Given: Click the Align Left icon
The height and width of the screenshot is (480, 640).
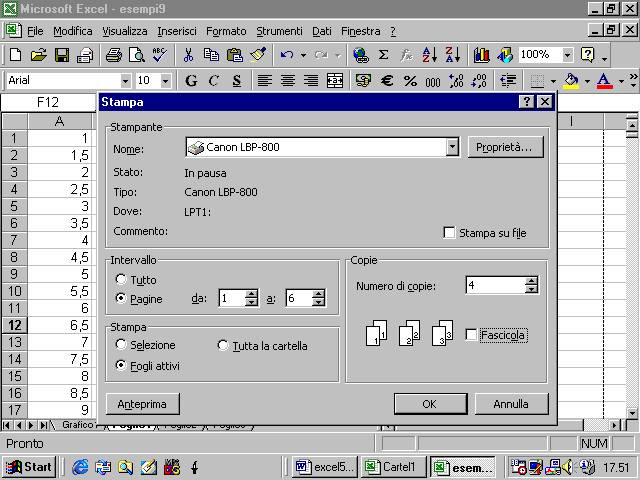Looking at the screenshot, I should [x=264, y=81].
